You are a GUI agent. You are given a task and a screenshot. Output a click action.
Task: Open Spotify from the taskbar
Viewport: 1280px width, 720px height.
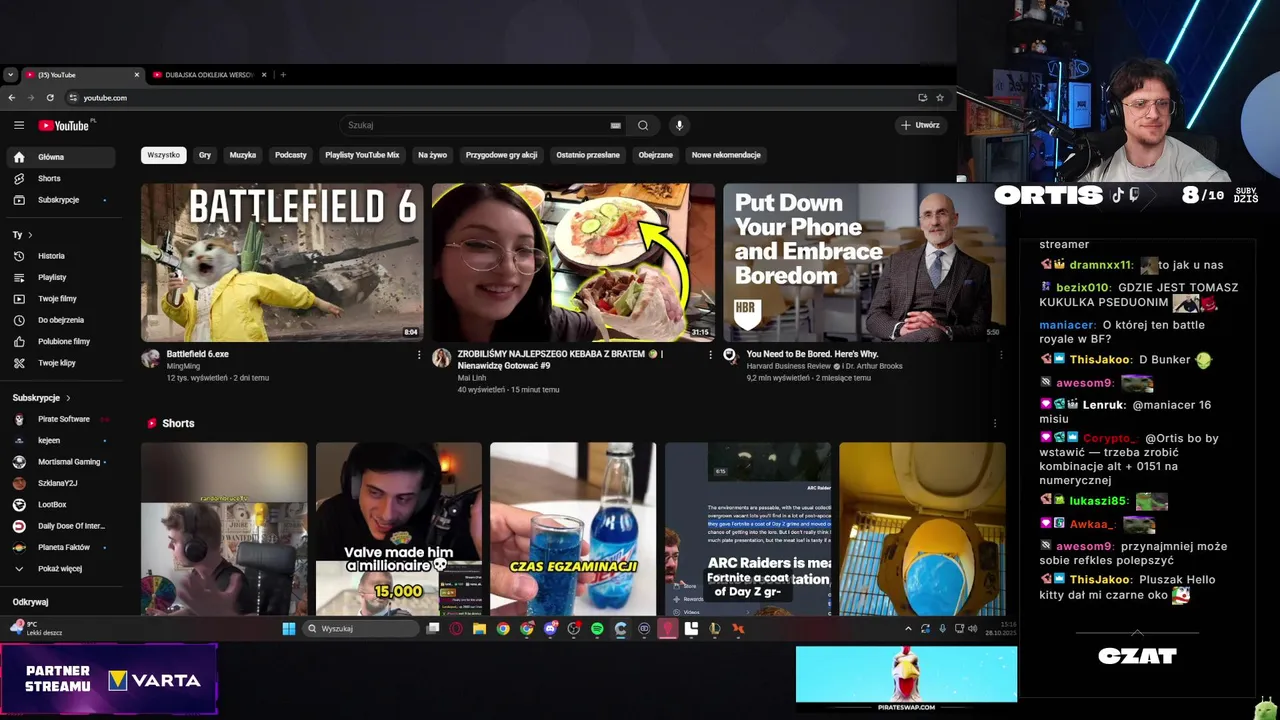click(597, 629)
